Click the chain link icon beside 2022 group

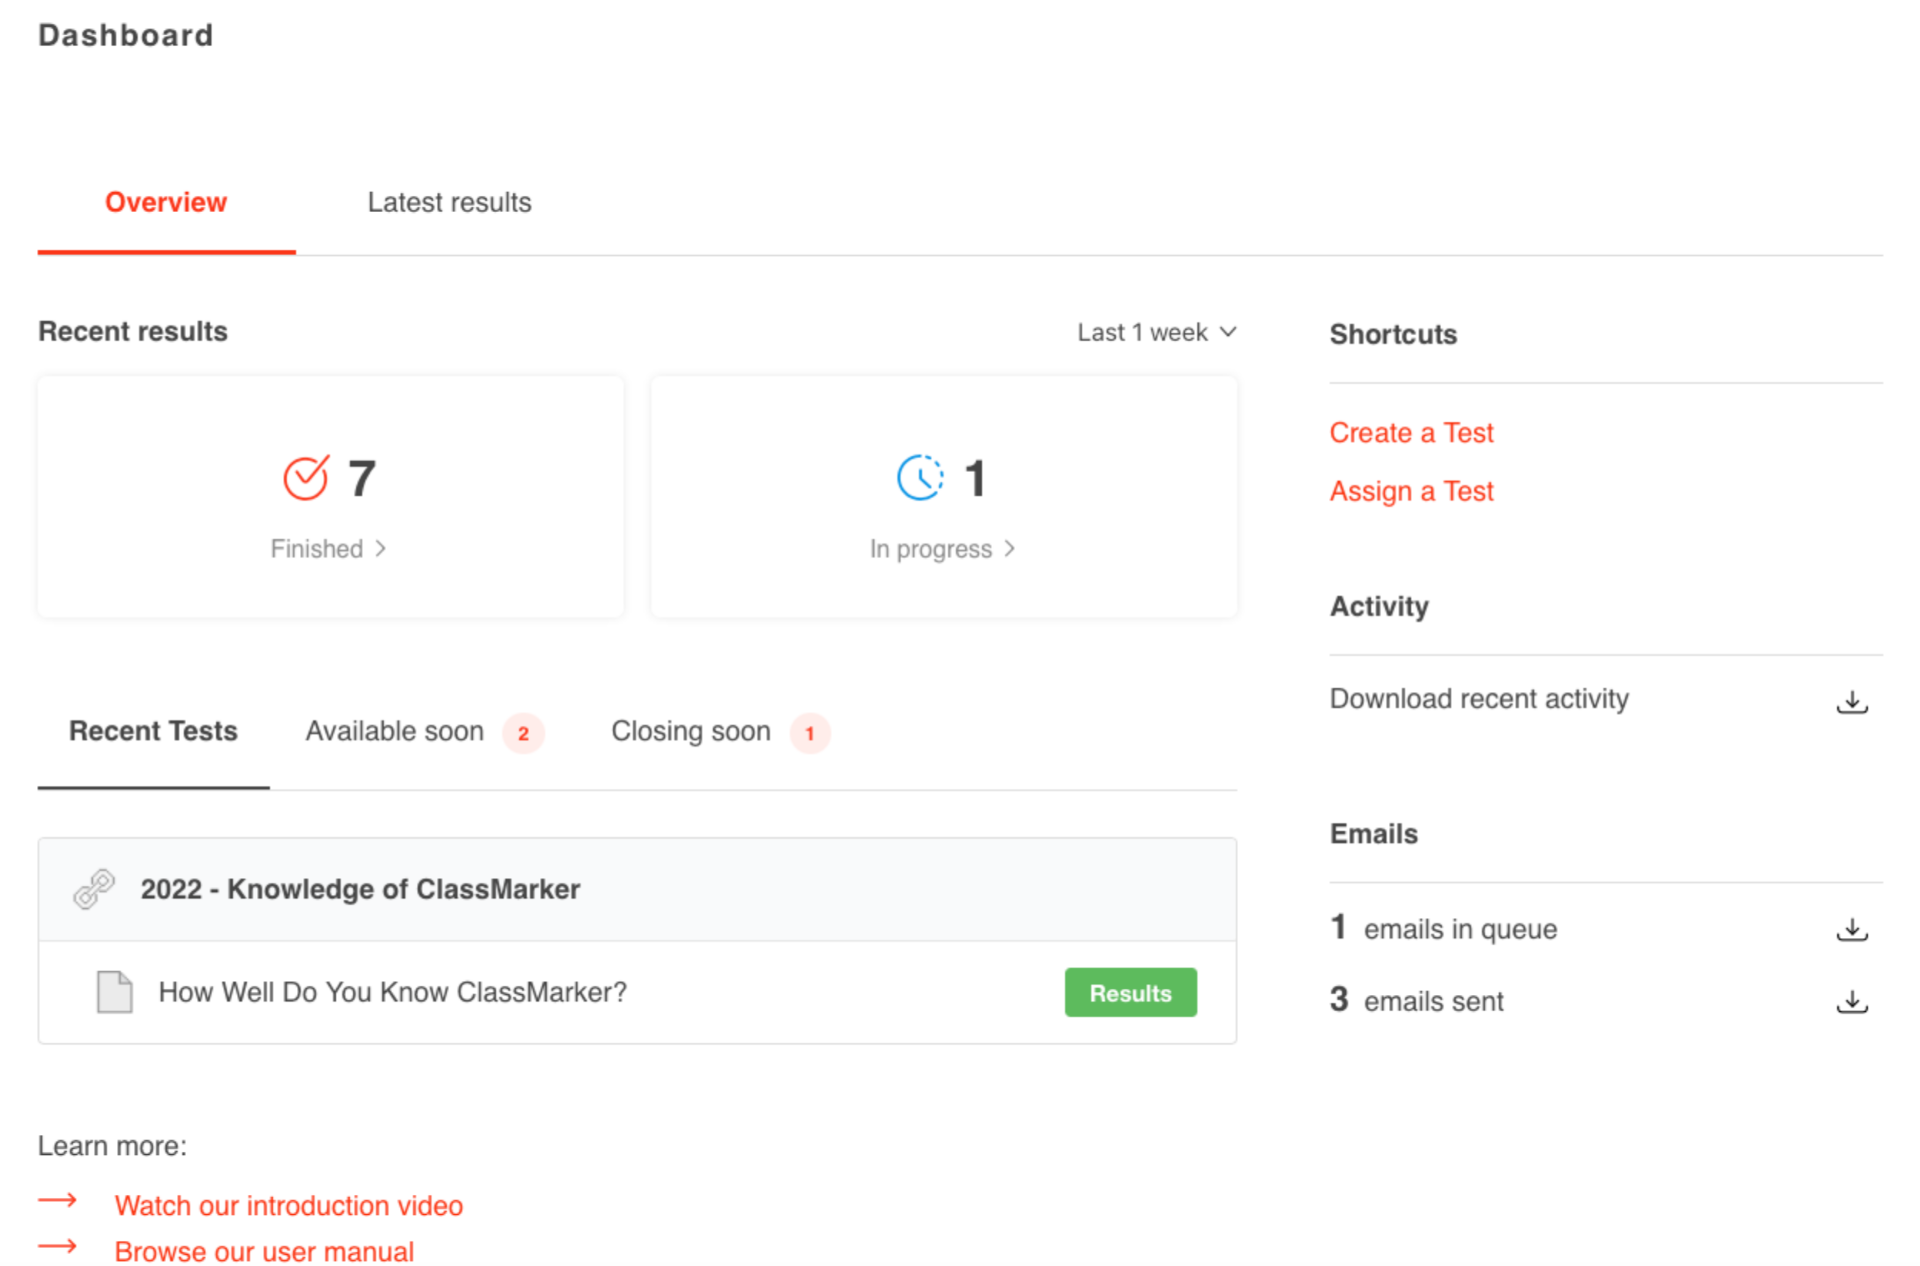point(94,889)
